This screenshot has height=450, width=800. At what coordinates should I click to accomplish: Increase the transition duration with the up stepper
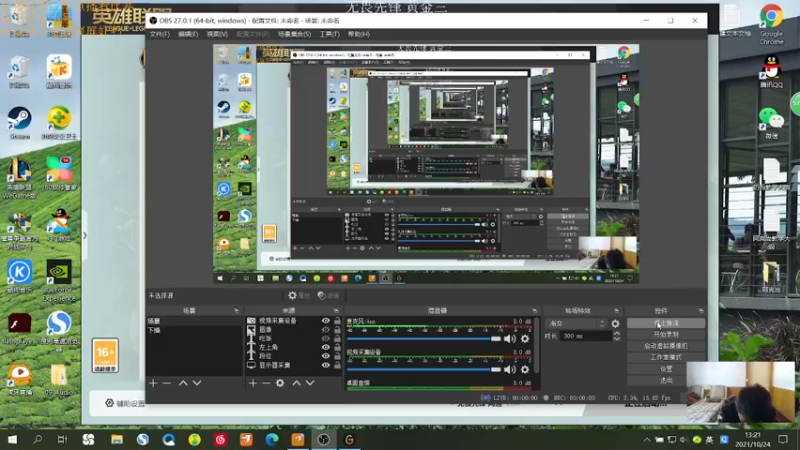click(617, 333)
